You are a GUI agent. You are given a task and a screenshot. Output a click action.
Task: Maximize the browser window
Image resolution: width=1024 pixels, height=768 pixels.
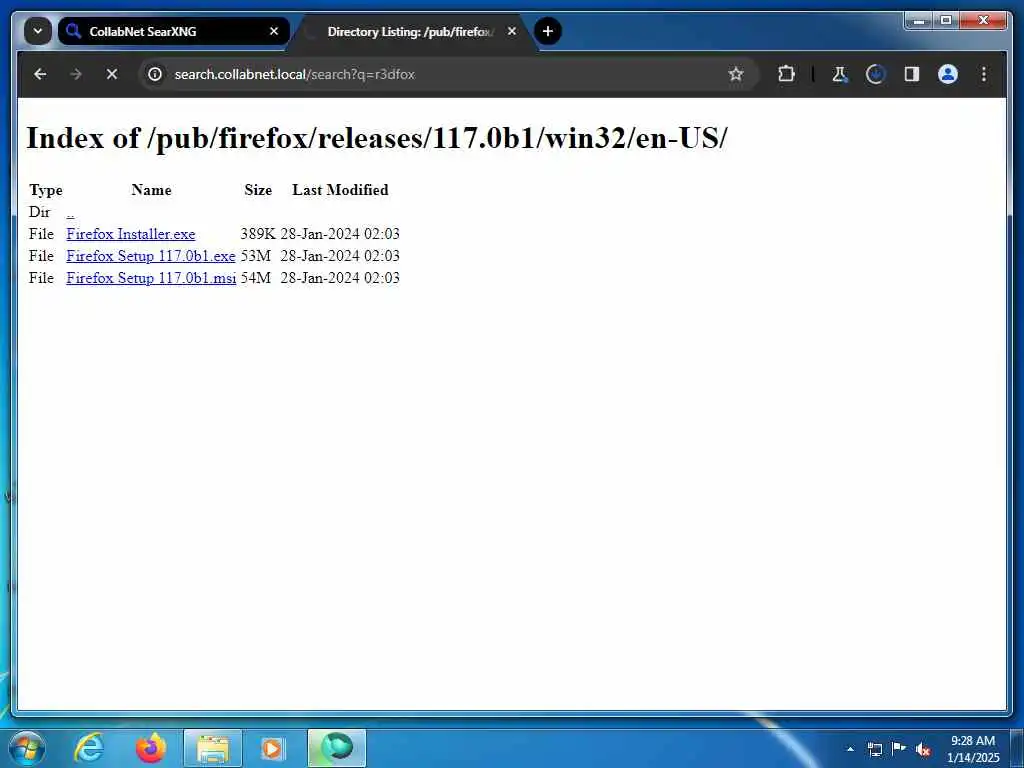[x=946, y=20]
